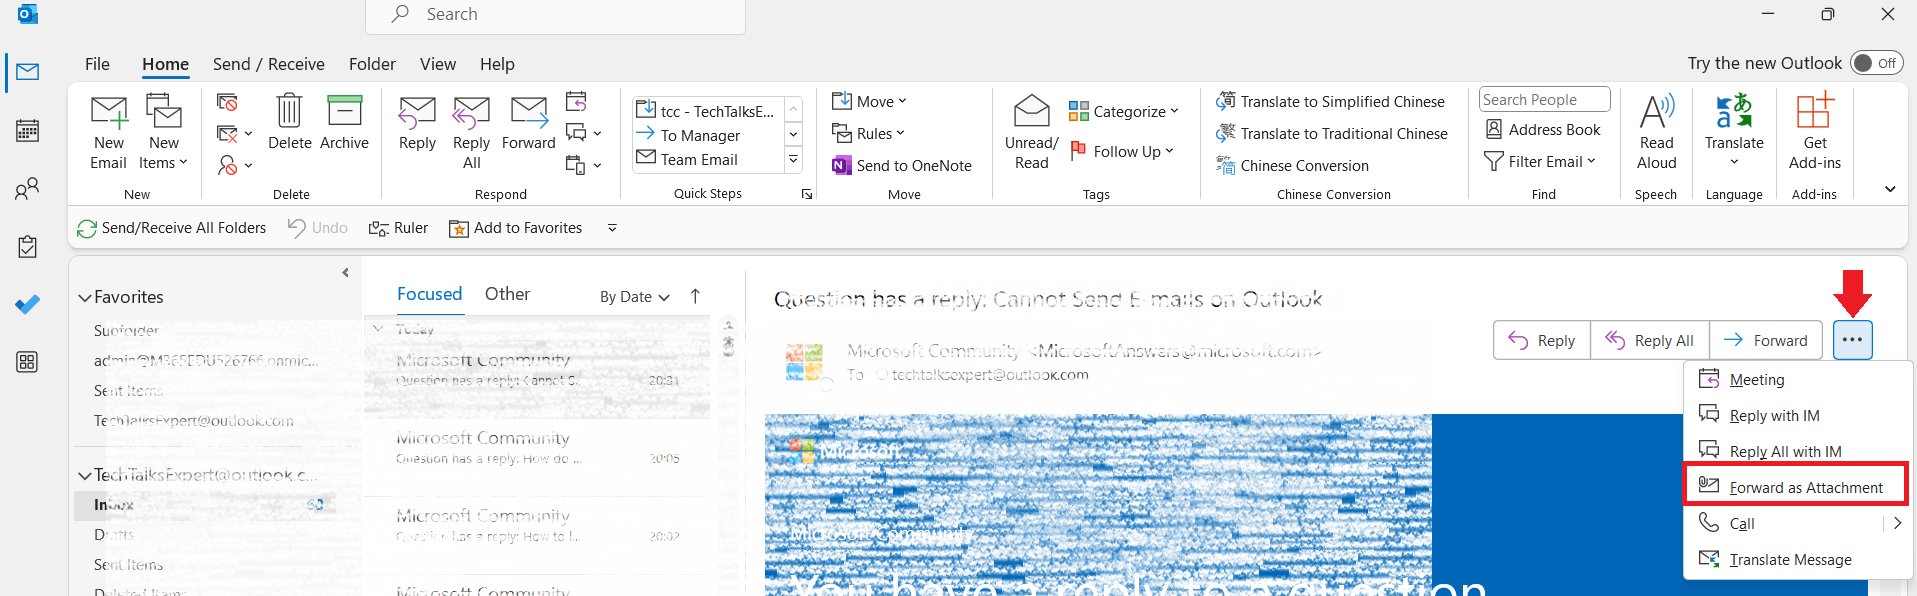Click the Ruler quick access item

pyautogui.click(x=398, y=228)
